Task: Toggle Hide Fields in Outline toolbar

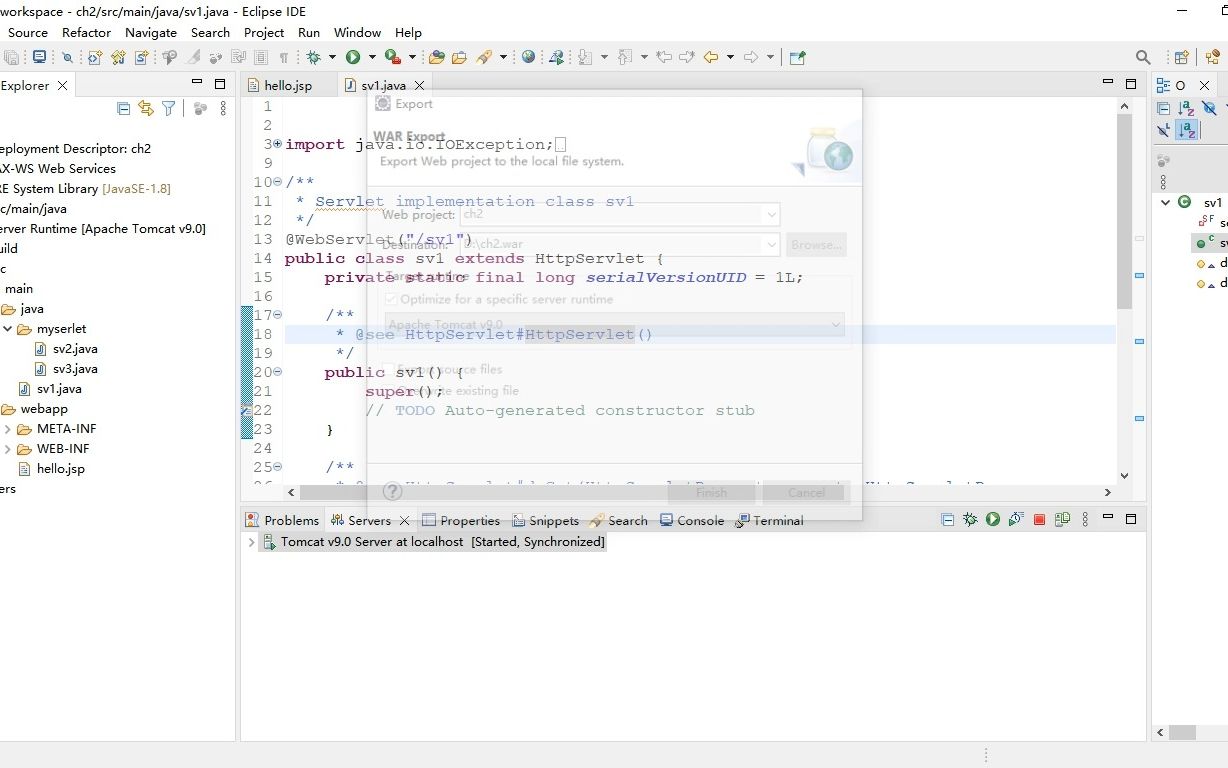Action: click(1209, 109)
